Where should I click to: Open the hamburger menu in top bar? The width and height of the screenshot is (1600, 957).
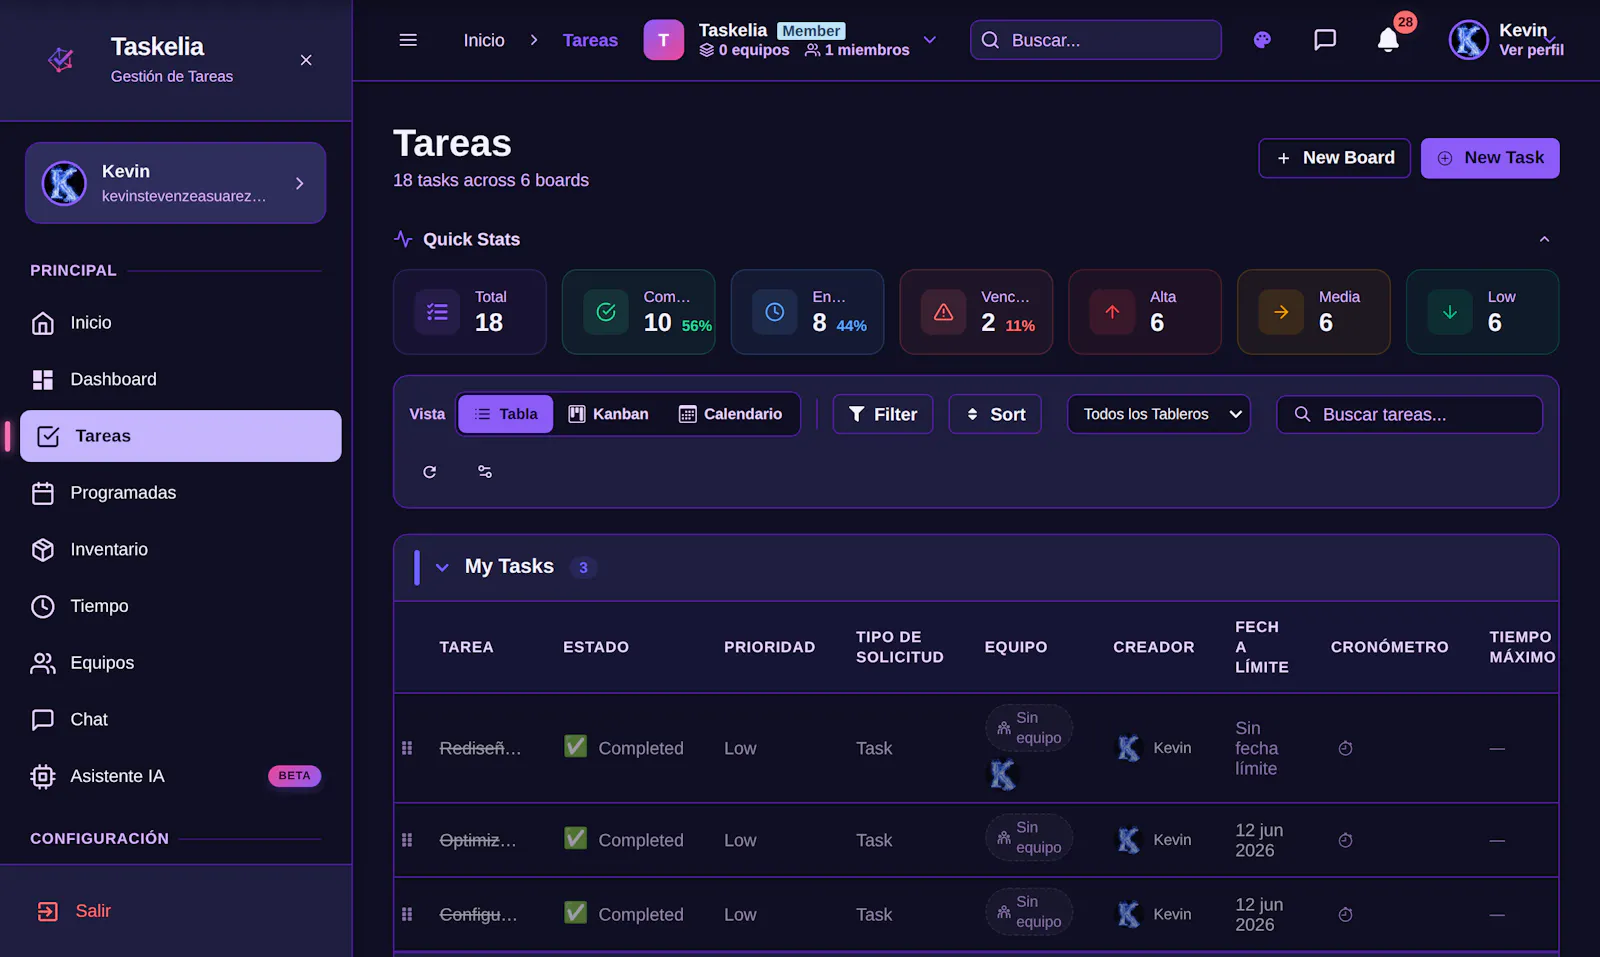click(x=408, y=40)
